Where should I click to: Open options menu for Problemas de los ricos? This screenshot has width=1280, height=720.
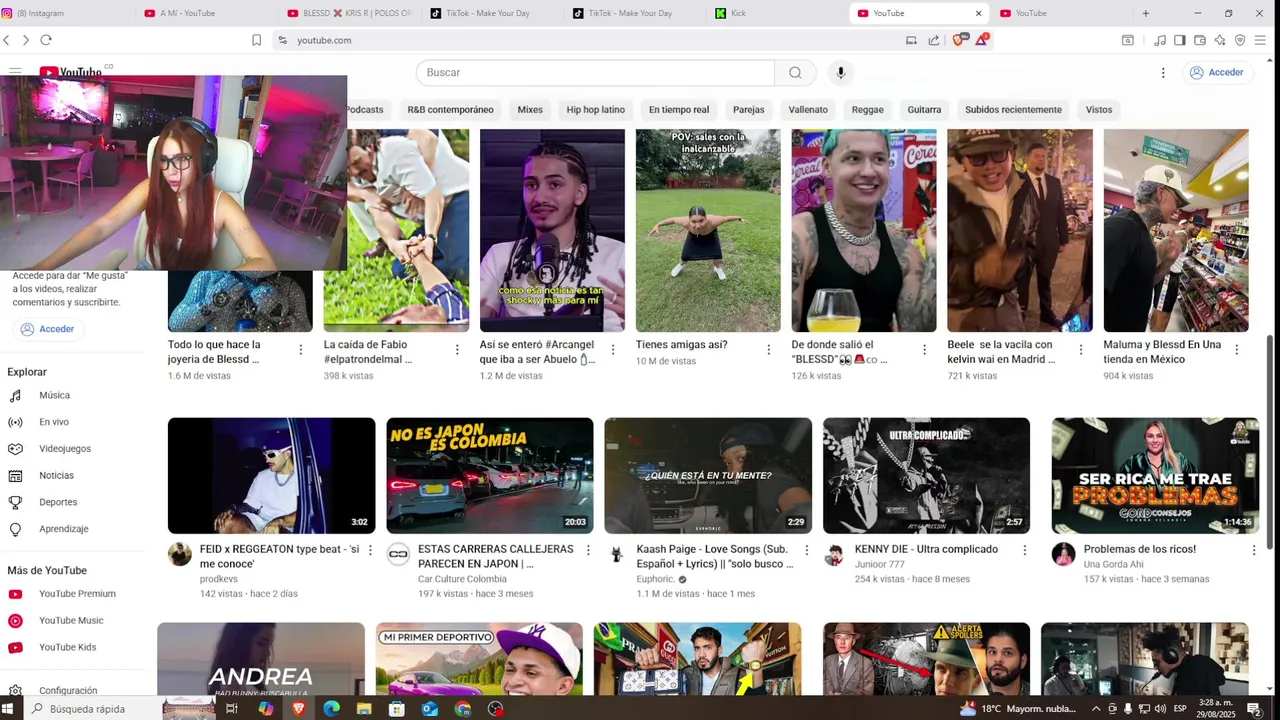(x=1254, y=550)
